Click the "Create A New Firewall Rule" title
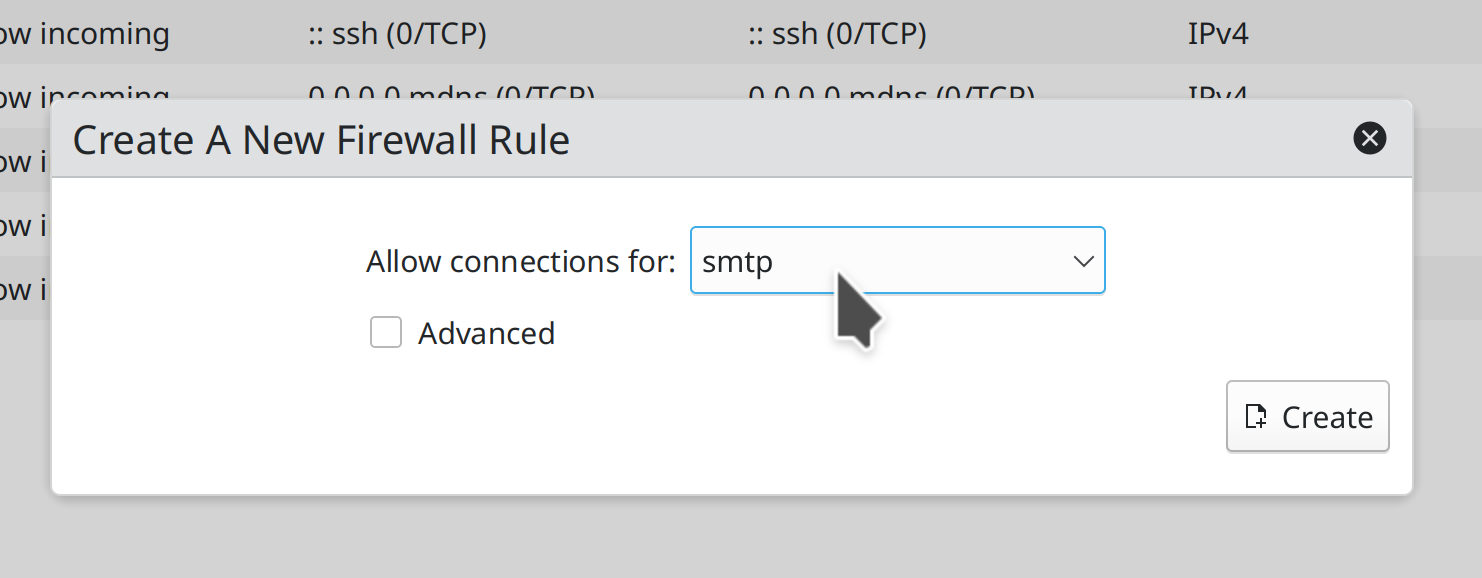Viewport: 1482px width, 578px height. (321, 140)
